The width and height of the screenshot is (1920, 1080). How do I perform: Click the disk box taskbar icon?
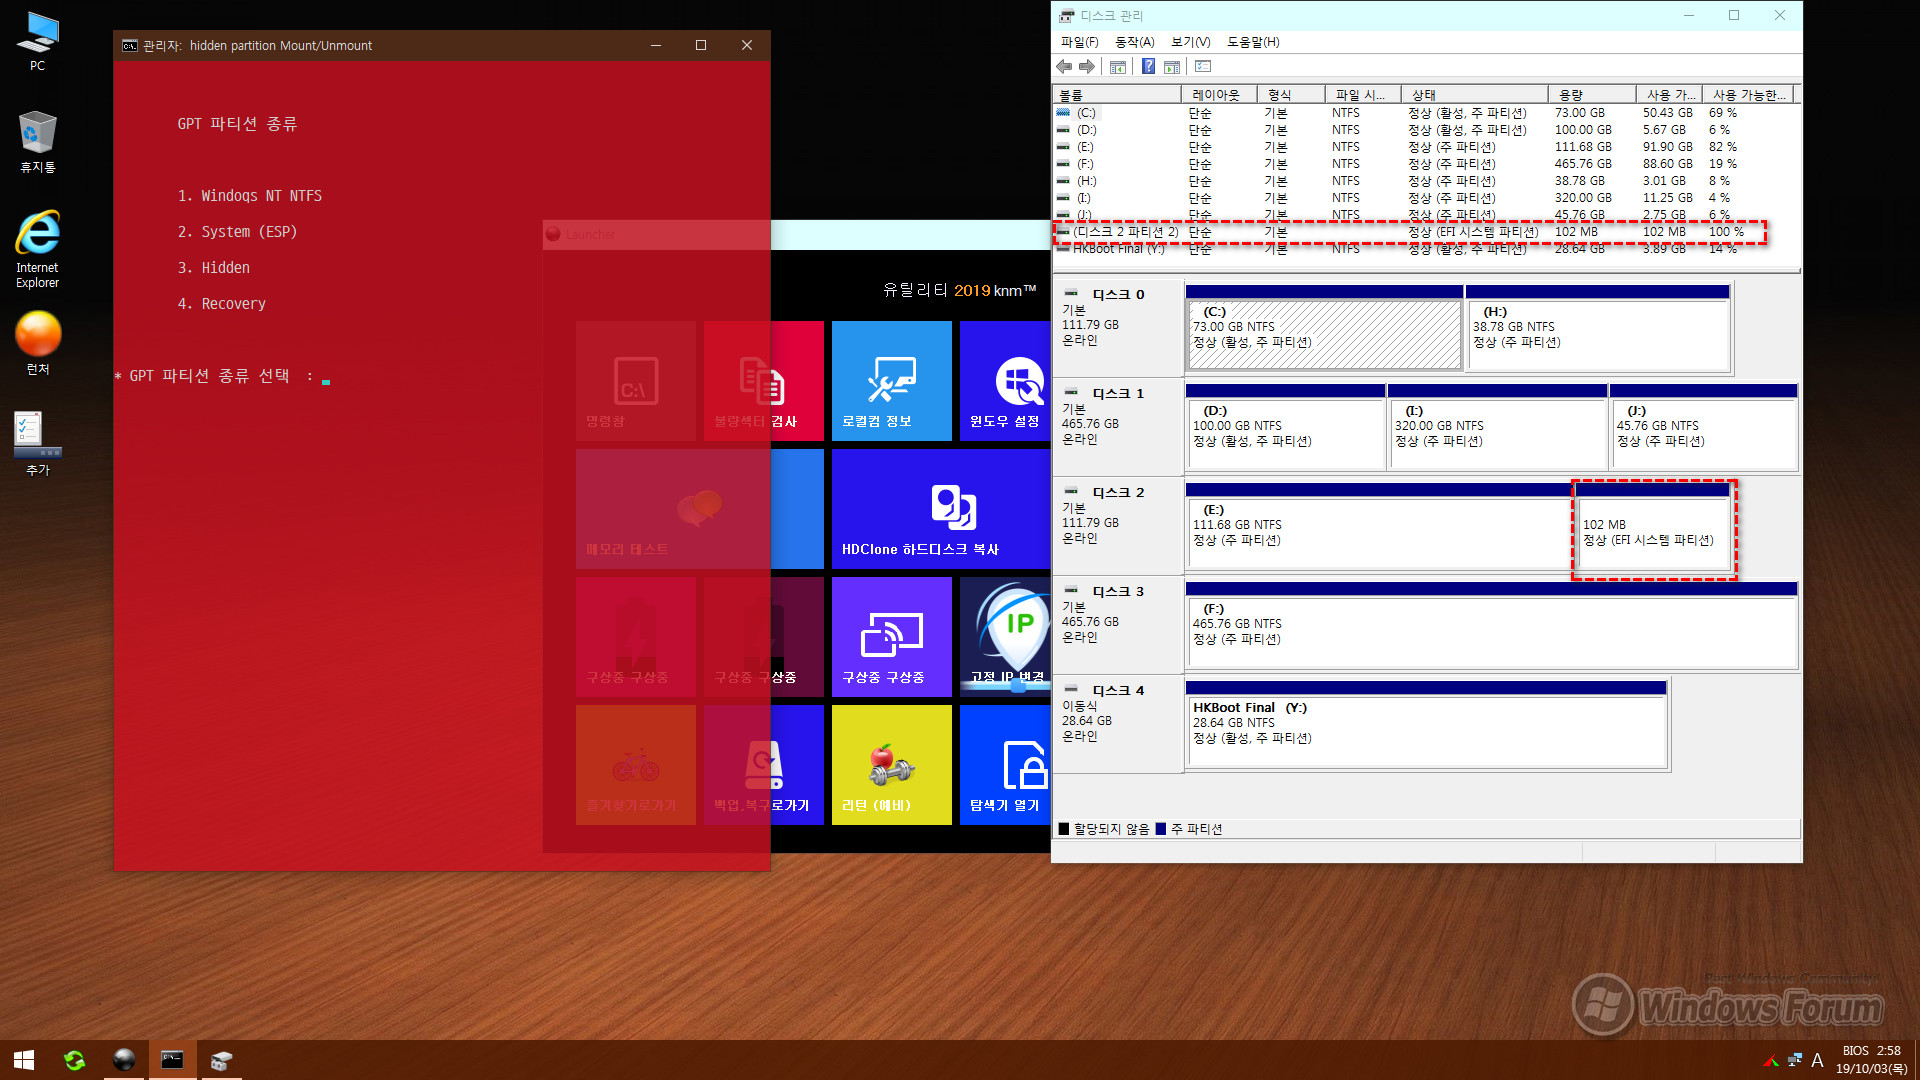coord(221,1060)
